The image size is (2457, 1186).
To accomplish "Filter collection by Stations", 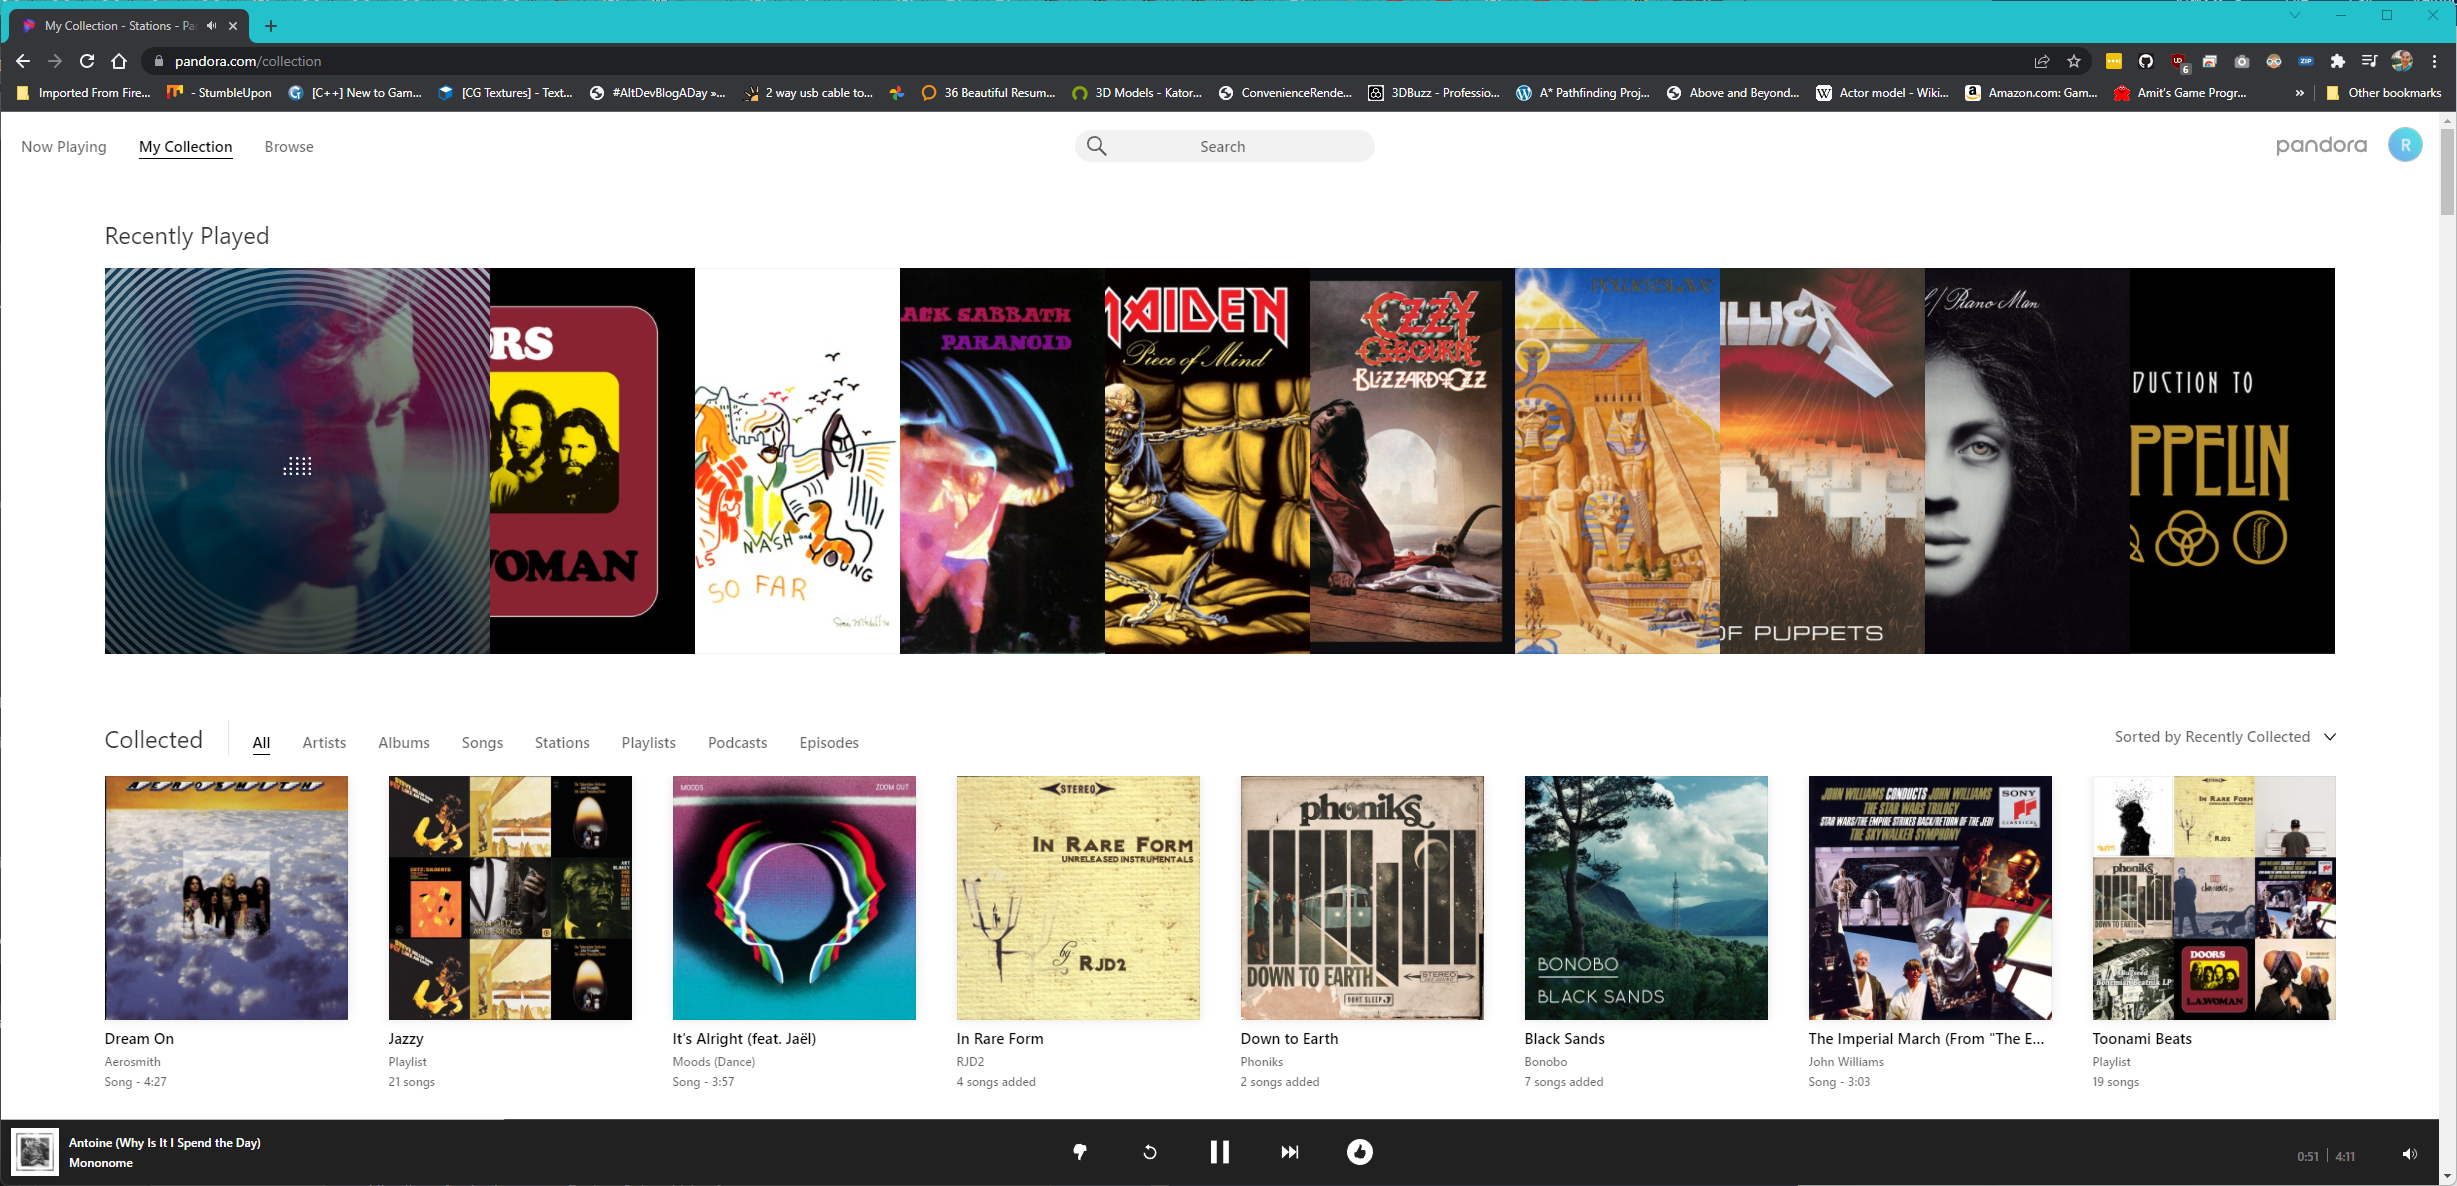I will click(562, 743).
